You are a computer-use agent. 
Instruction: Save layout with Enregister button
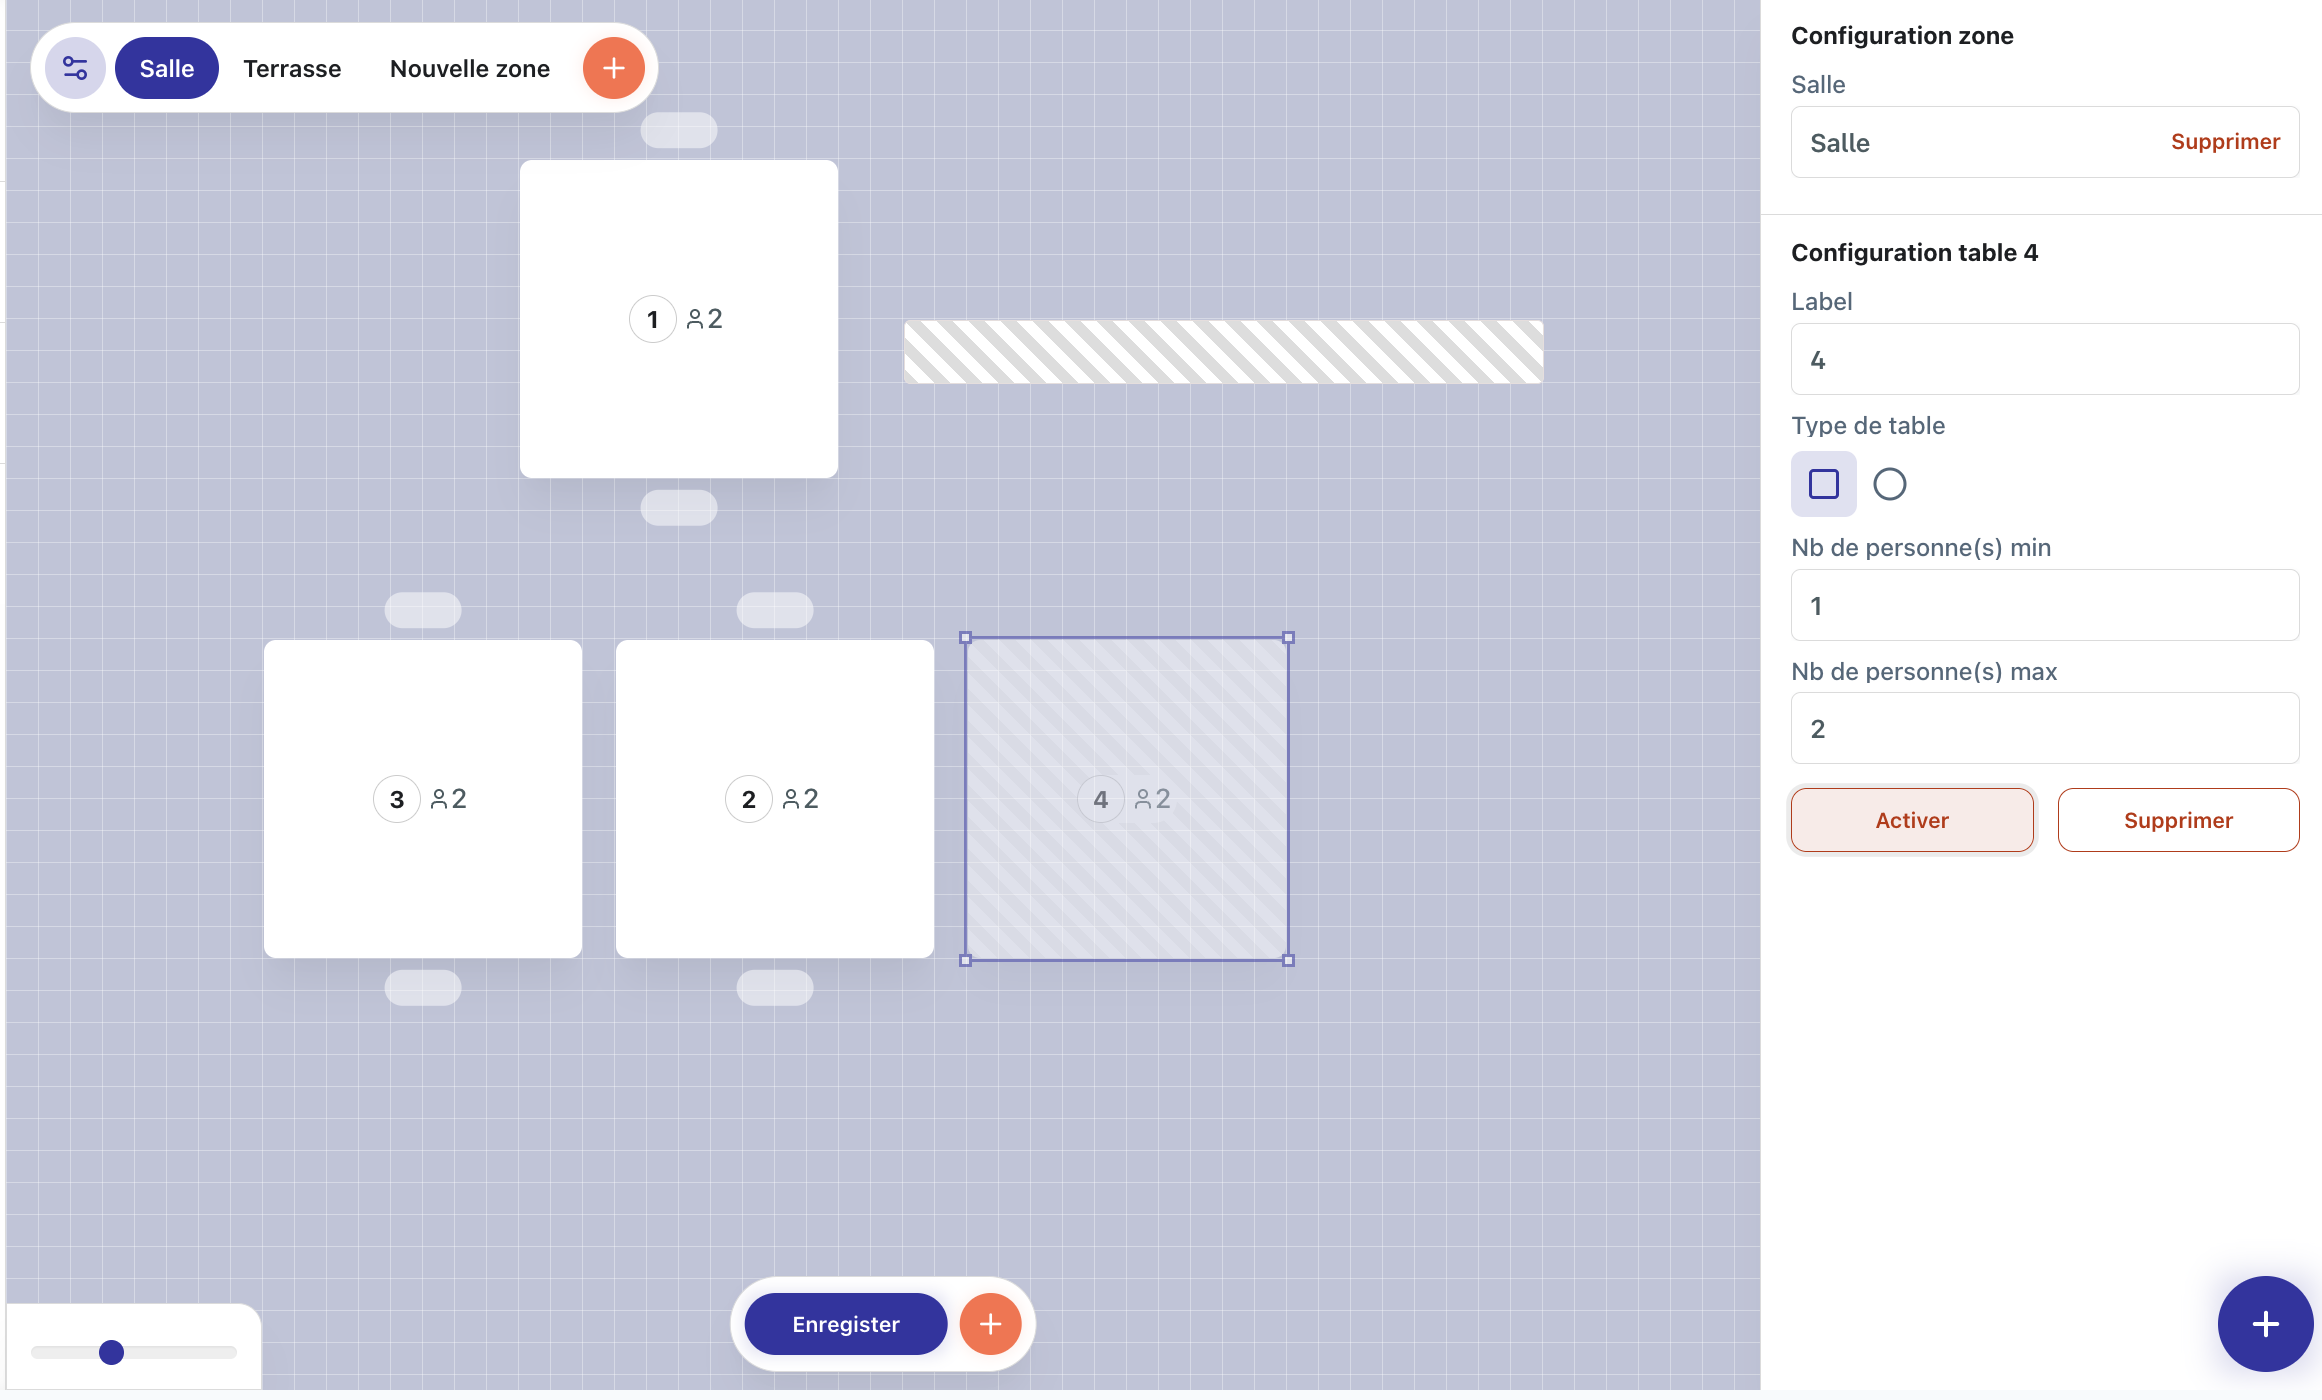pos(845,1324)
